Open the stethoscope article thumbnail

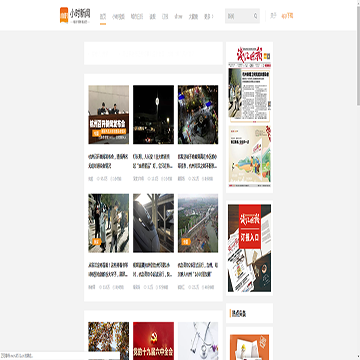pyautogui.click(x=198, y=341)
